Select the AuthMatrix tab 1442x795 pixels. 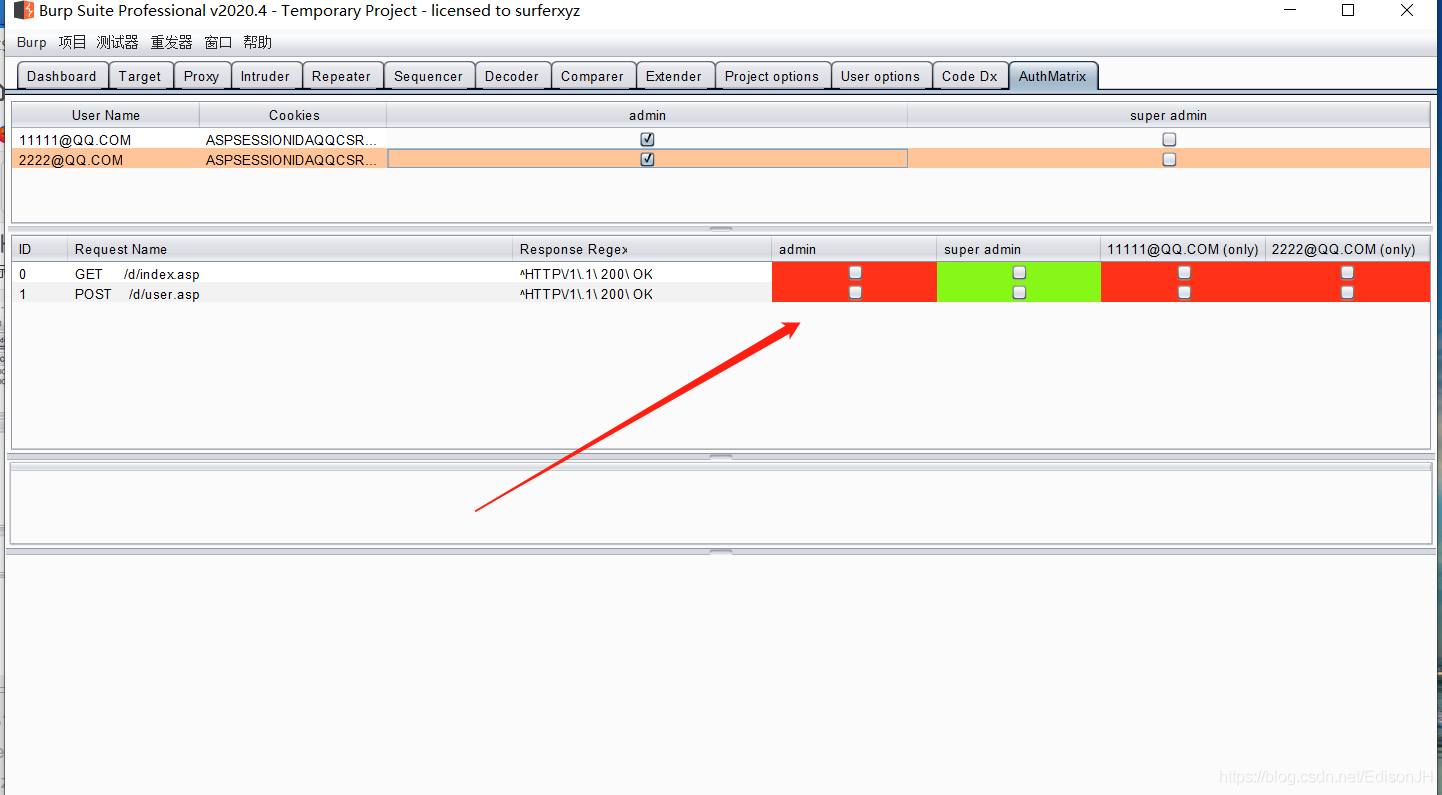(x=1053, y=75)
